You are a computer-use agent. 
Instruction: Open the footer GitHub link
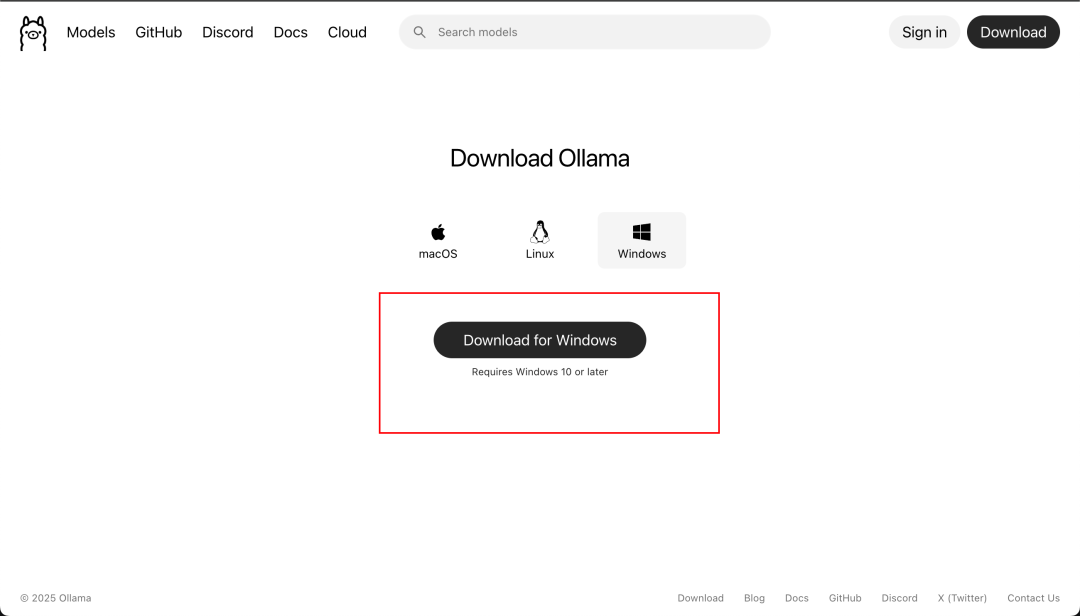point(845,598)
